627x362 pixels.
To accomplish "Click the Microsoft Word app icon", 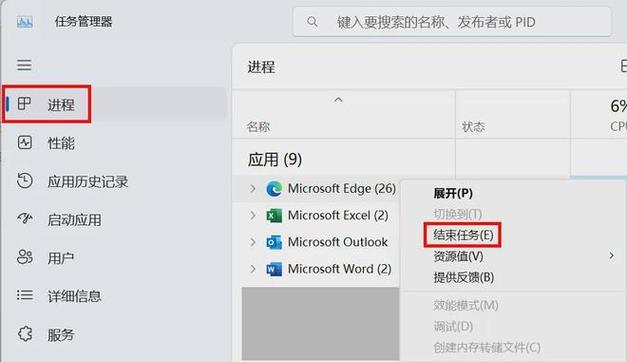I will coord(274,269).
